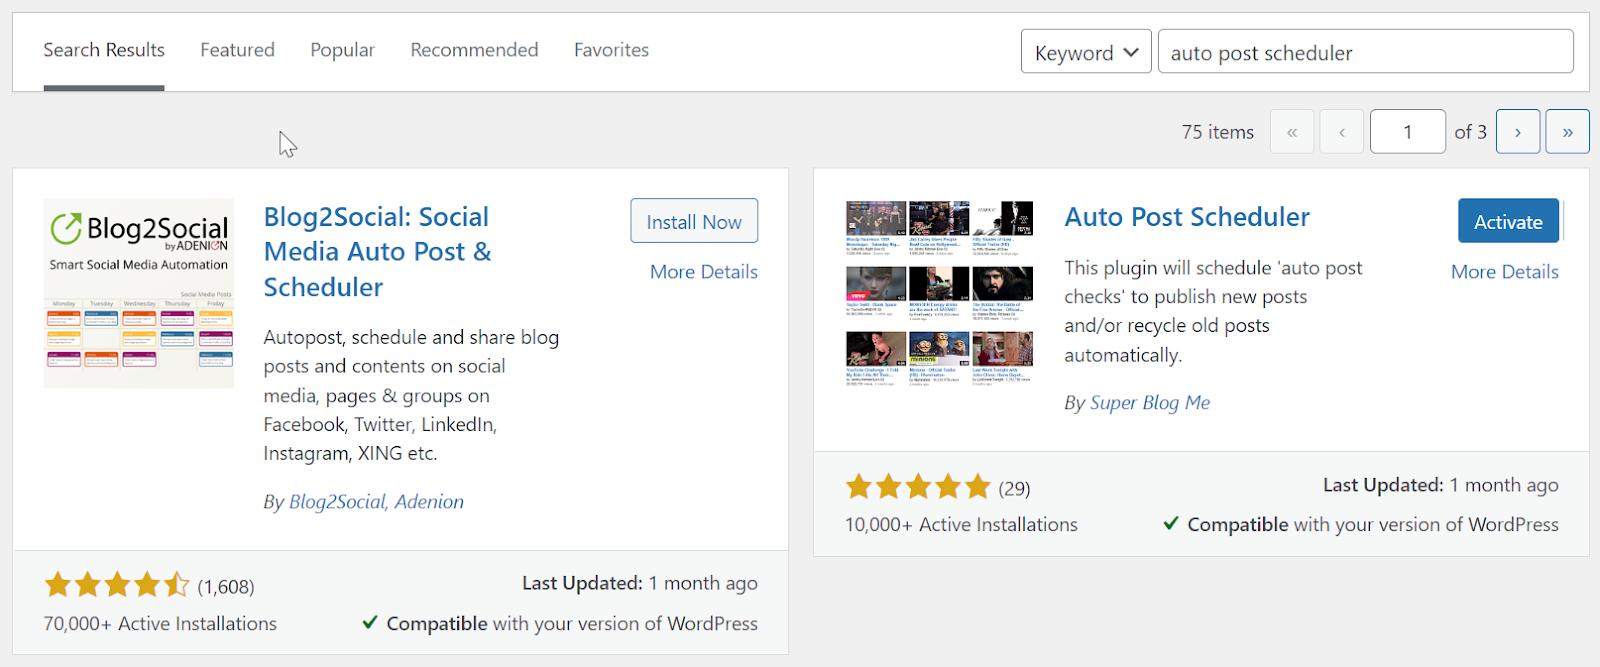The width and height of the screenshot is (1600, 667).
Task: View More Details for Blog2Social
Action: (704, 272)
